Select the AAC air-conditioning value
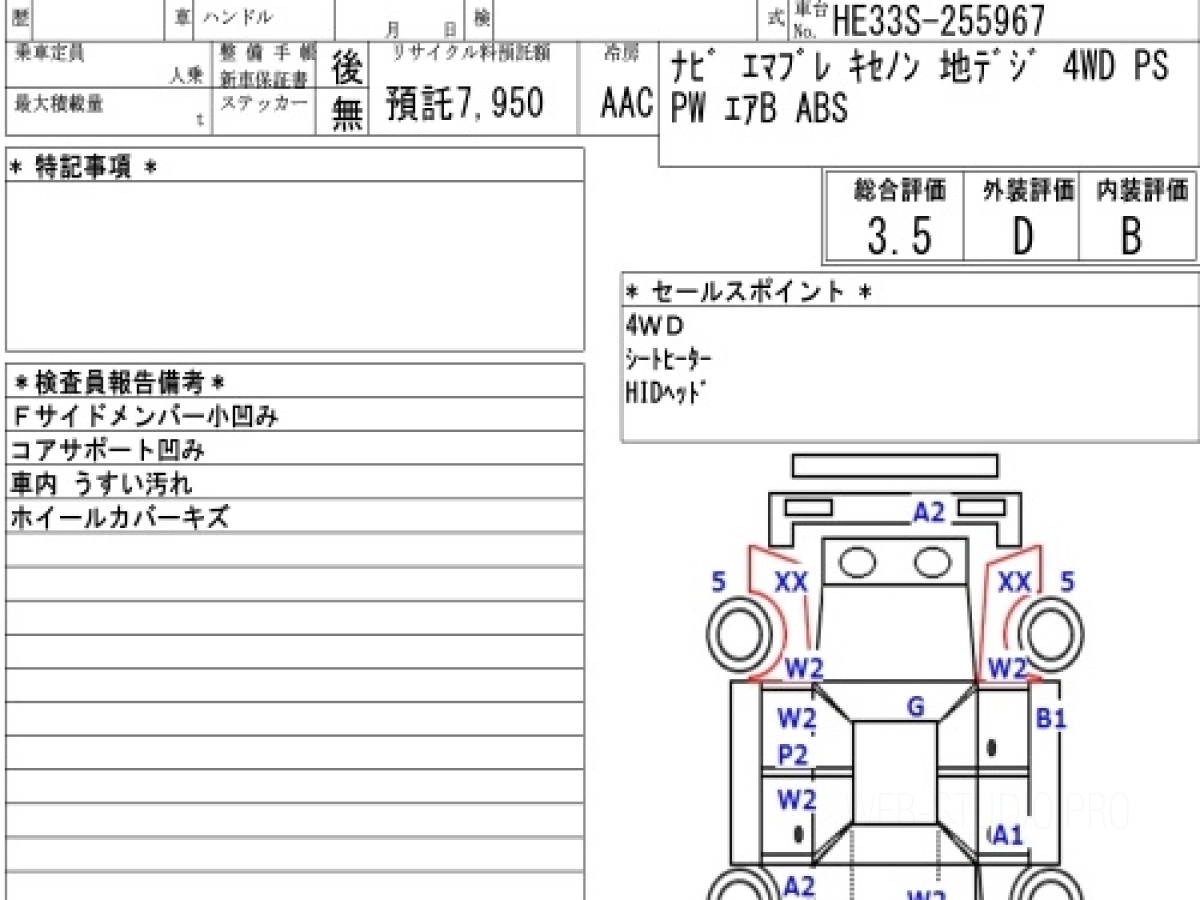This screenshot has height=900, width=1200. coord(627,104)
